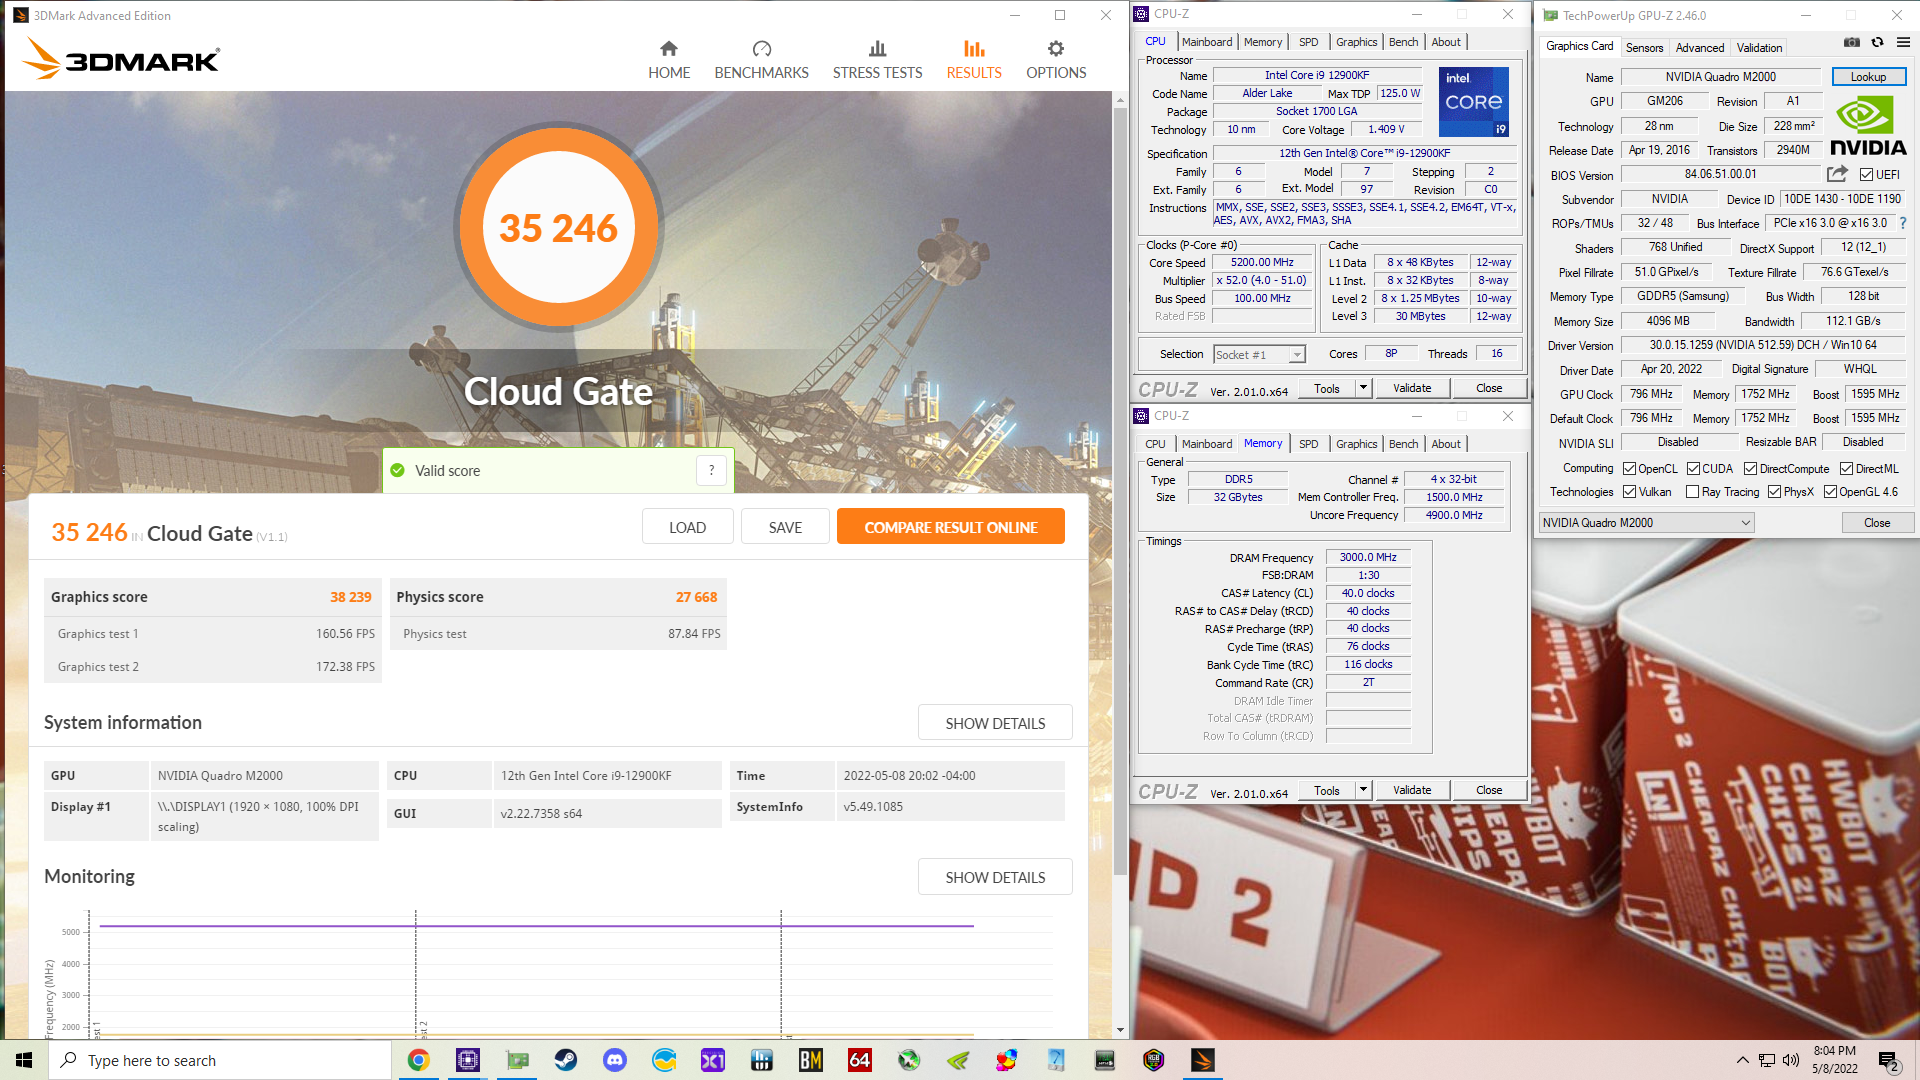Expand Tools dropdown arrow in top CPU-Z window

pyautogui.click(x=1362, y=388)
